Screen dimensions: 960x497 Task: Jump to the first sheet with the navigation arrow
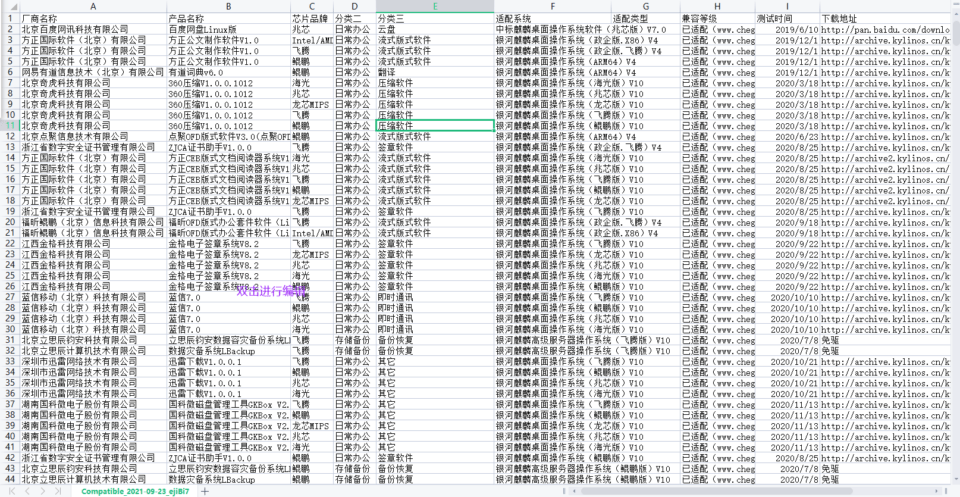(x=12, y=491)
